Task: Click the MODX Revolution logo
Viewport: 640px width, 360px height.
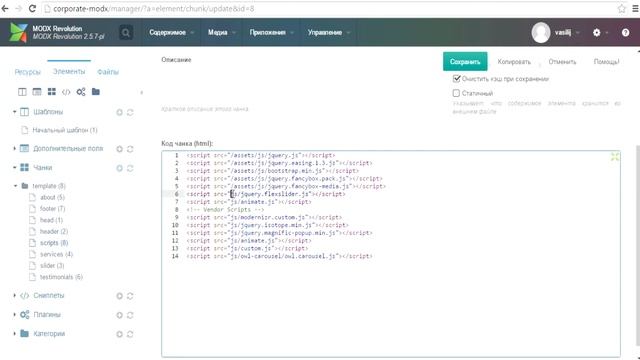Action: tap(18, 32)
